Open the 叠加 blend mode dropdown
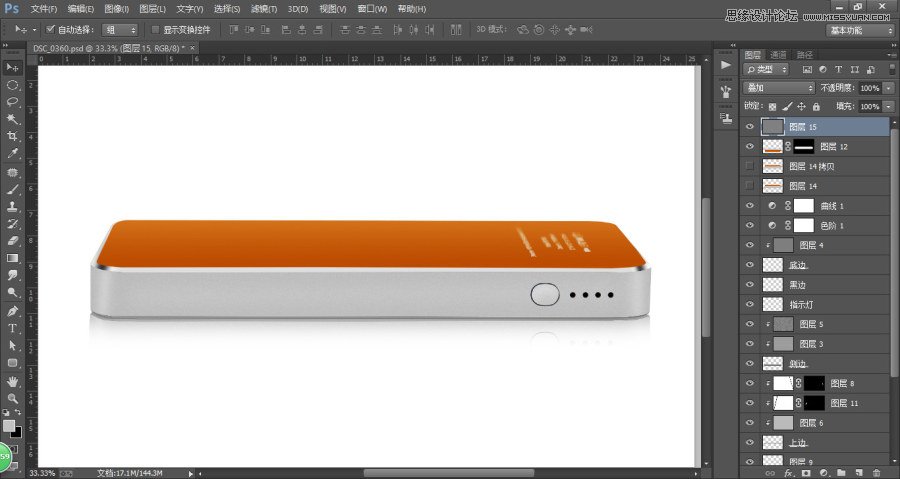900x479 pixels. point(778,88)
